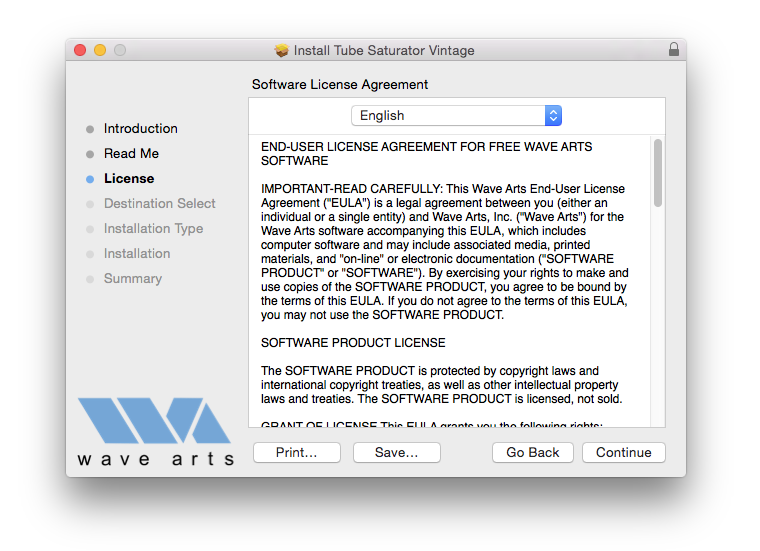The image size is (760, 551).
Task: Click the yellow minimize window button
Action: coord(100,50)
